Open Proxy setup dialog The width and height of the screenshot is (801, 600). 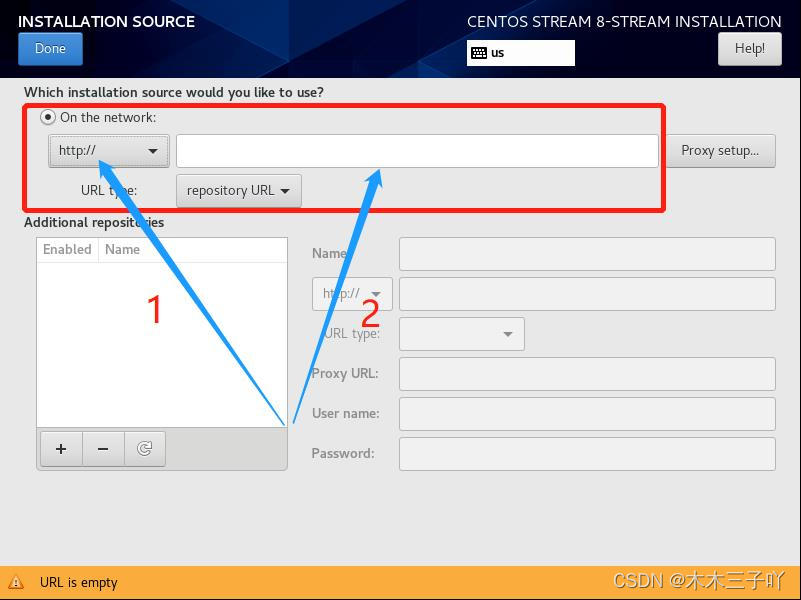722,150
